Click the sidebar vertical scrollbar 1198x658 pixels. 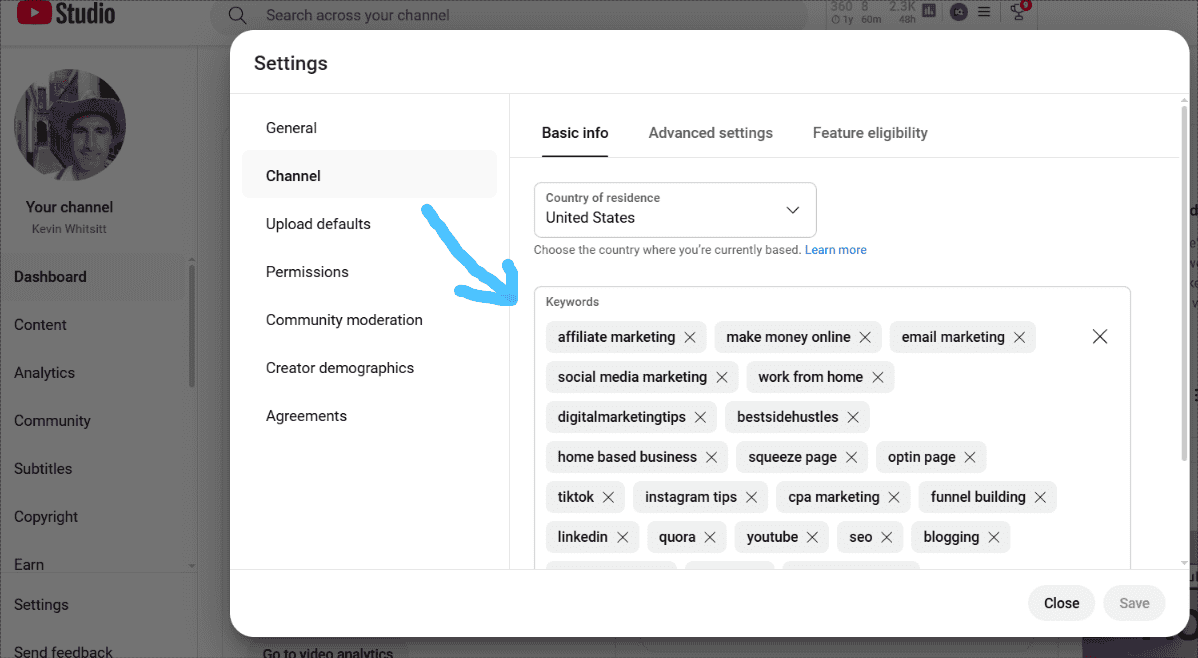pos(191,326)
